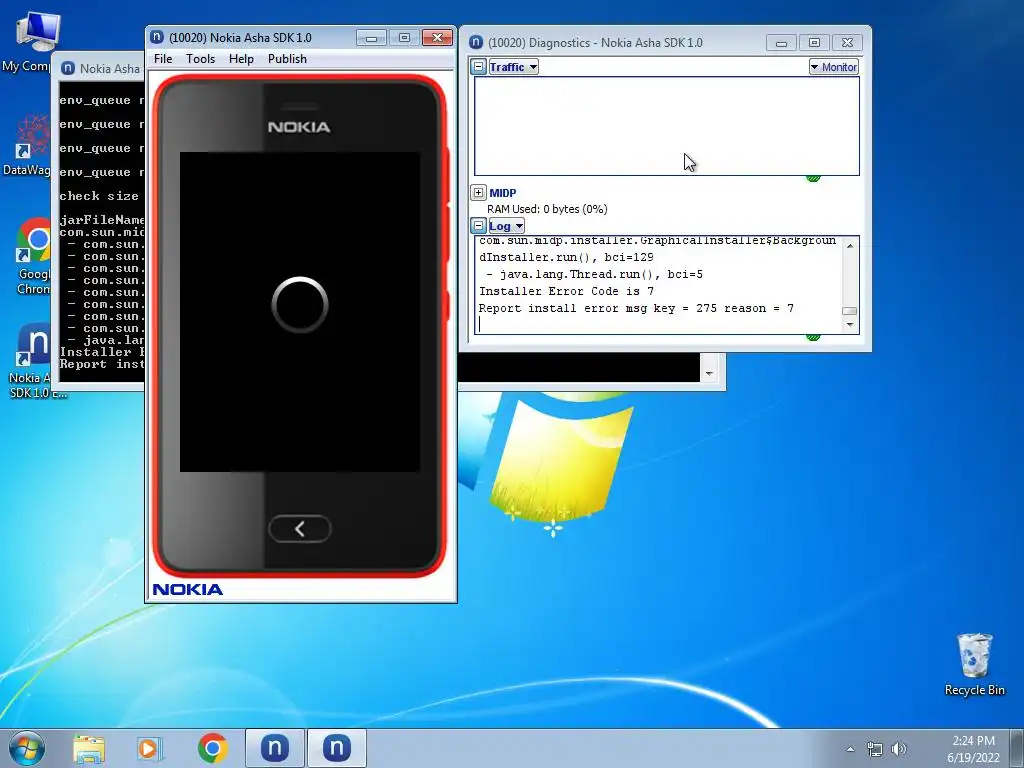
Task: Click the volume tray icon
Action: pyautogui.click(x=899, y=749)
